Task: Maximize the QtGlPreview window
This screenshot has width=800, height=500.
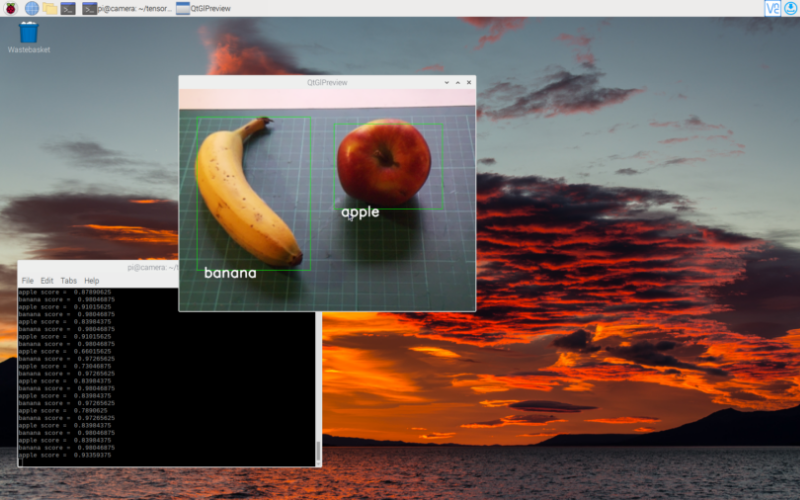Action: pyautogui.click(x=458, y=82)
